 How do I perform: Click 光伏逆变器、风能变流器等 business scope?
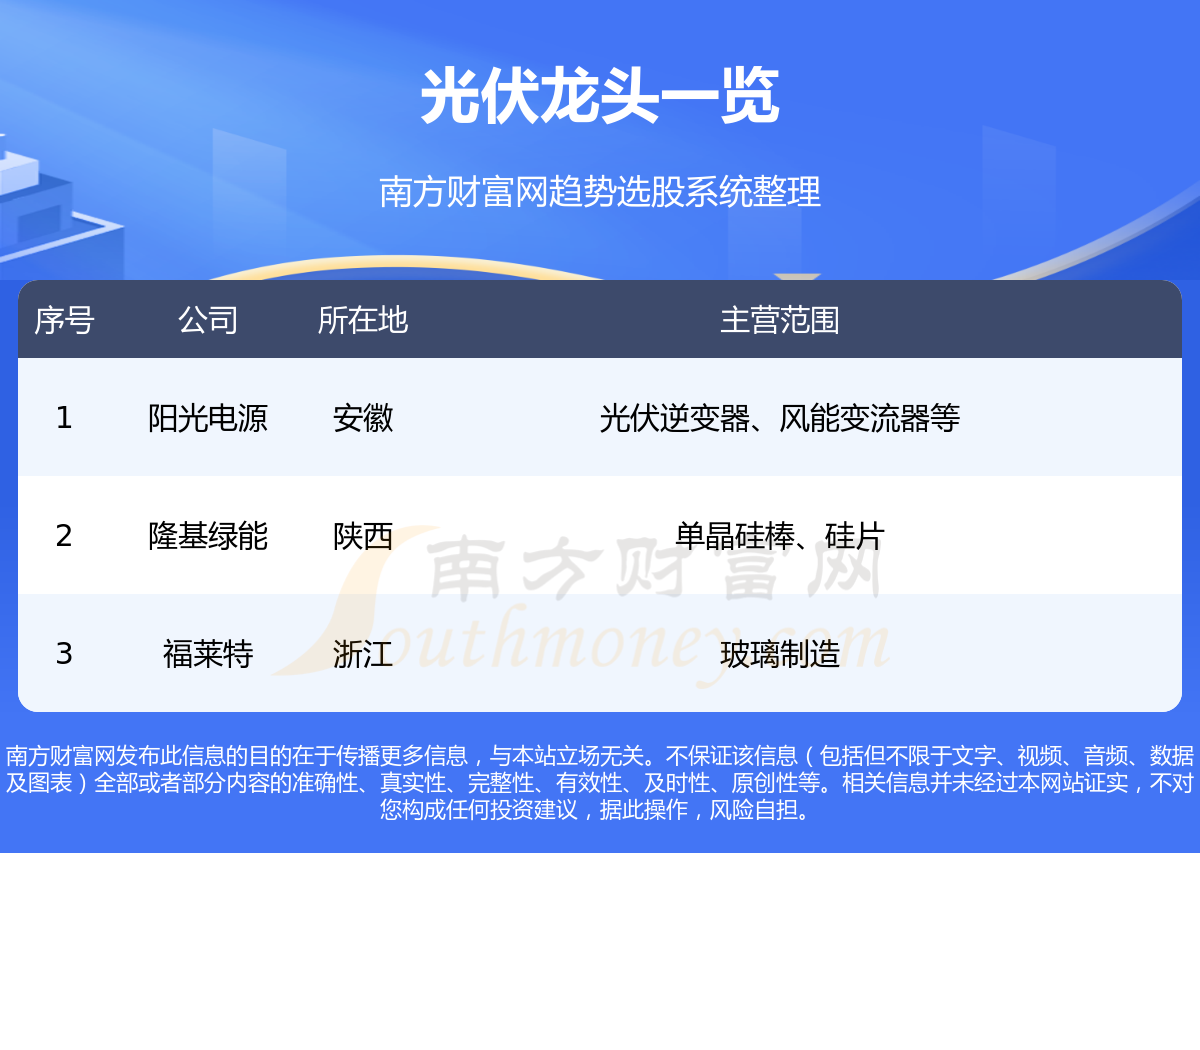780,418
